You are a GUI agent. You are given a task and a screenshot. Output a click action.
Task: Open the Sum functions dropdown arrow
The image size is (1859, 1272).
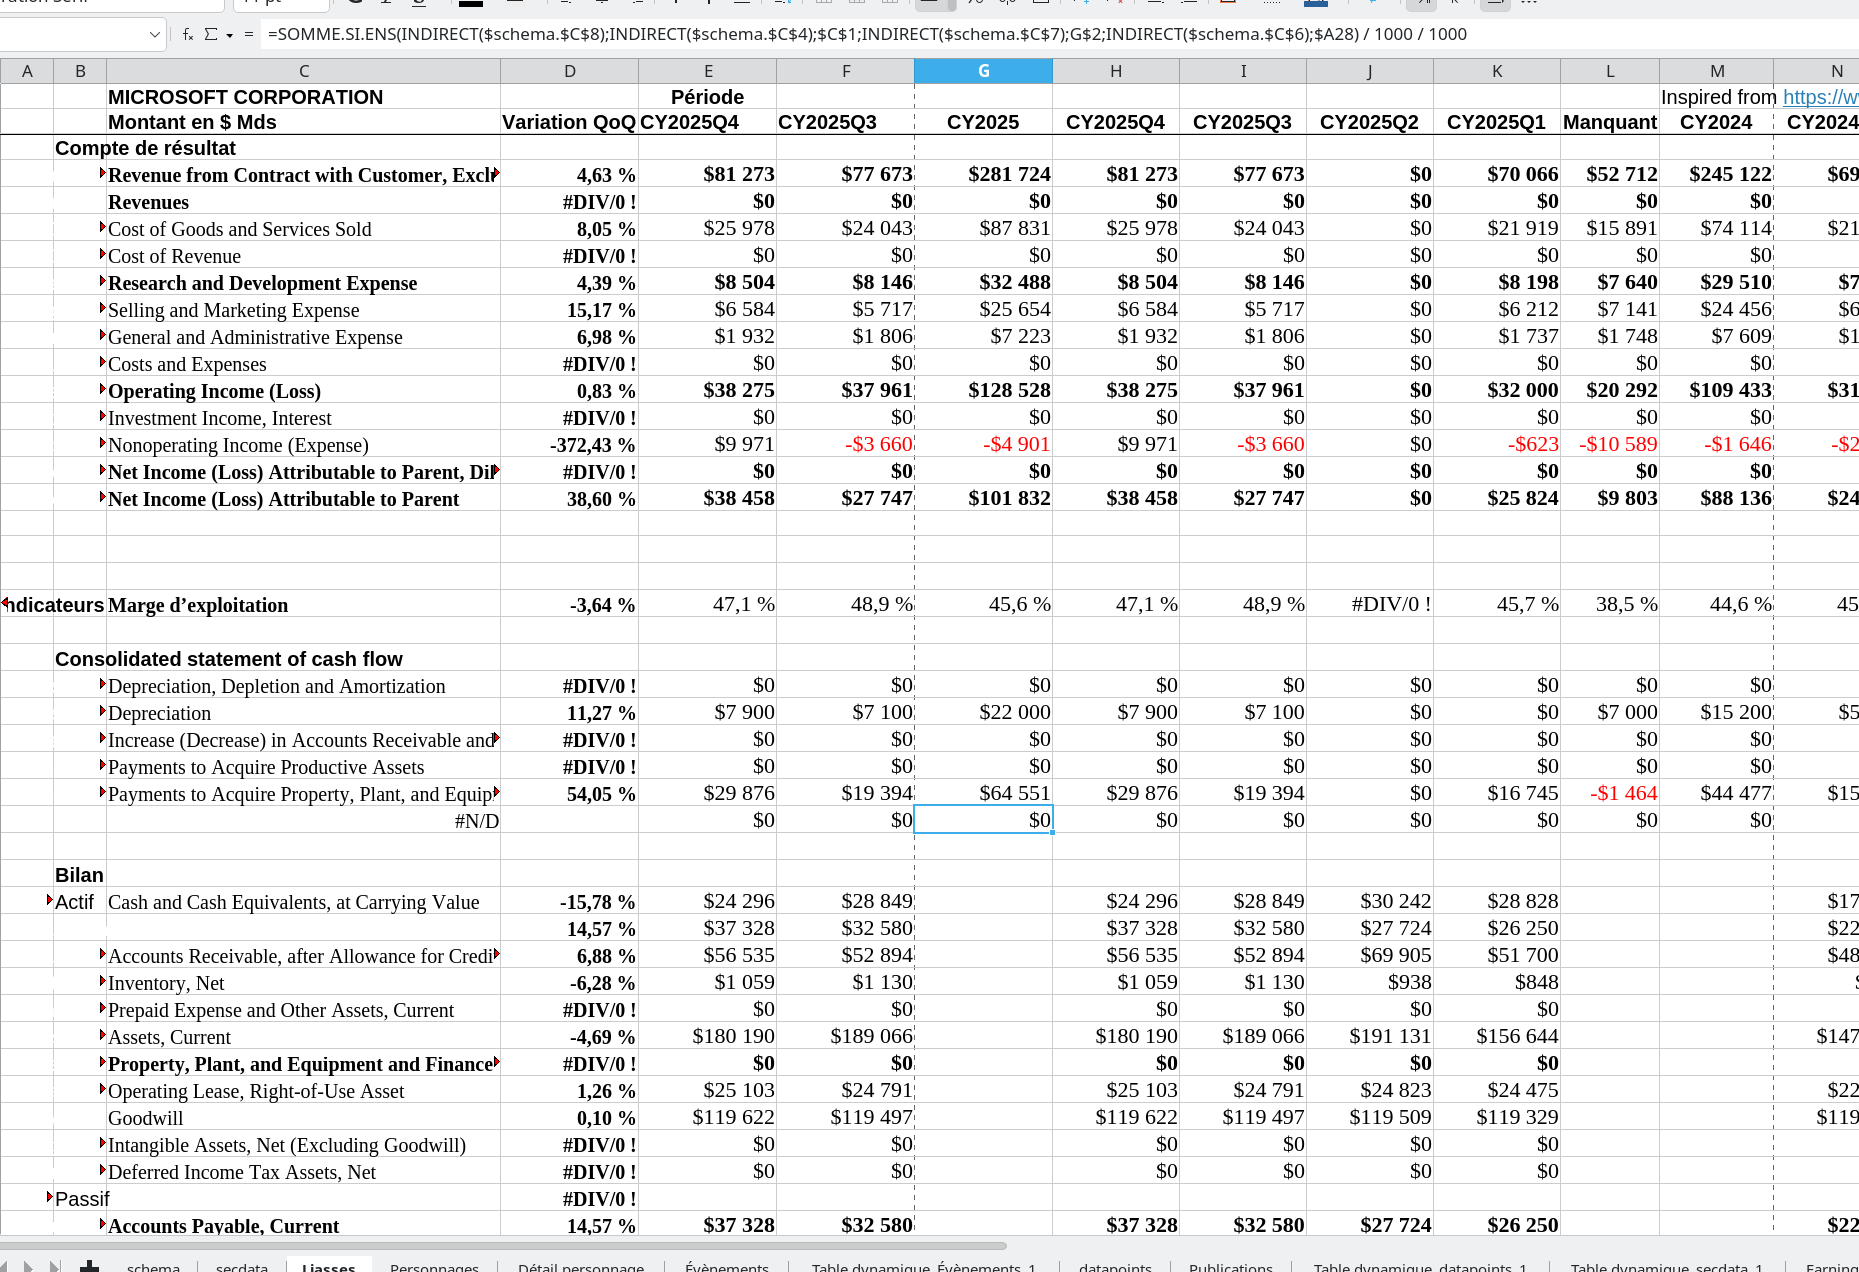[x=230, y=35]
